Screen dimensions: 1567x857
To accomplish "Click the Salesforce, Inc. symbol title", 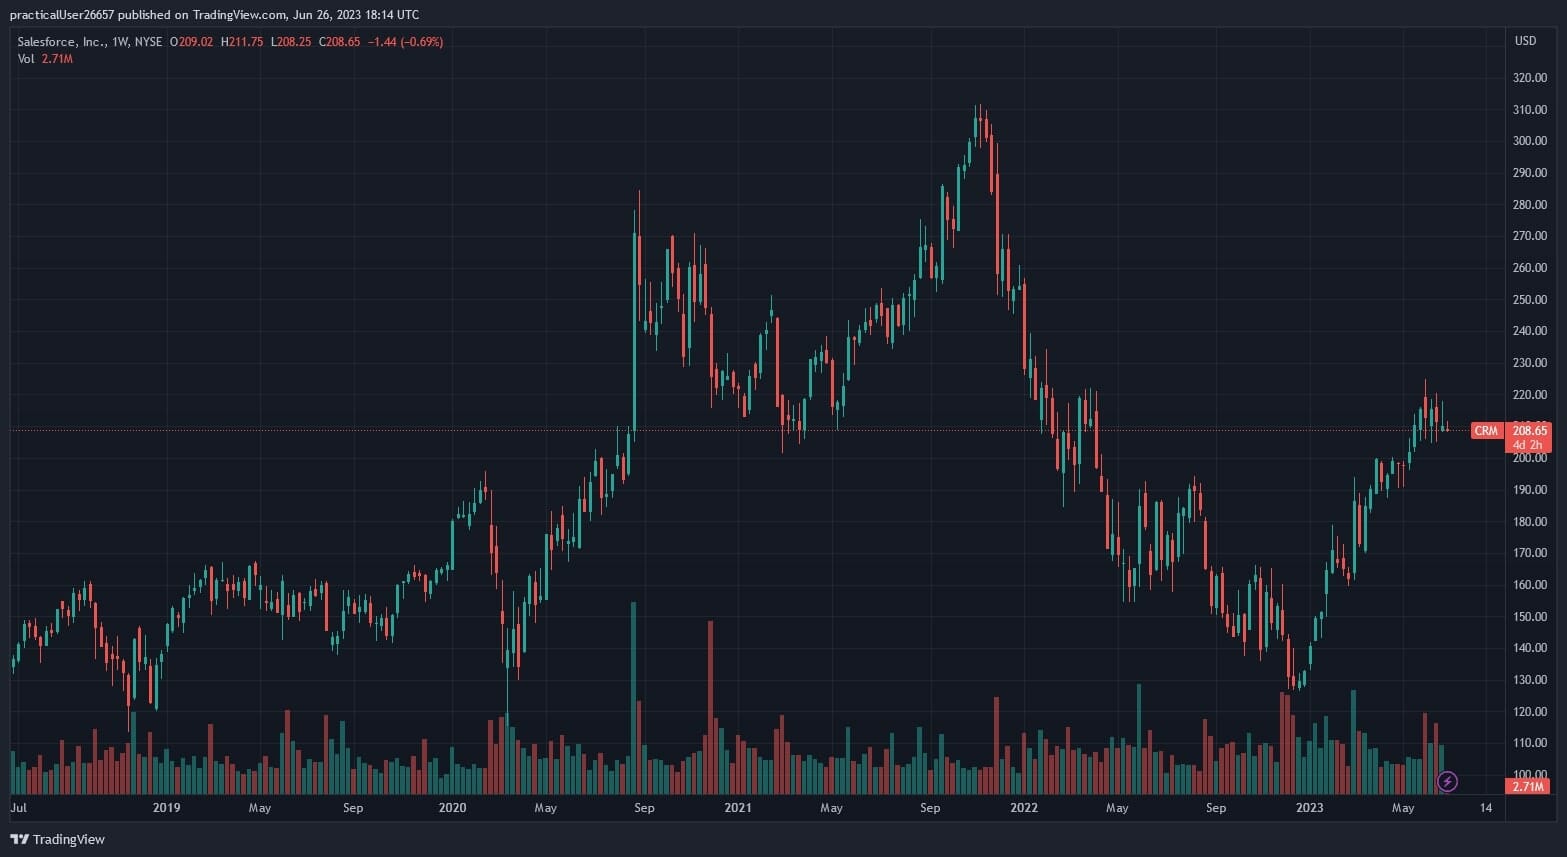I will [62, 42].
